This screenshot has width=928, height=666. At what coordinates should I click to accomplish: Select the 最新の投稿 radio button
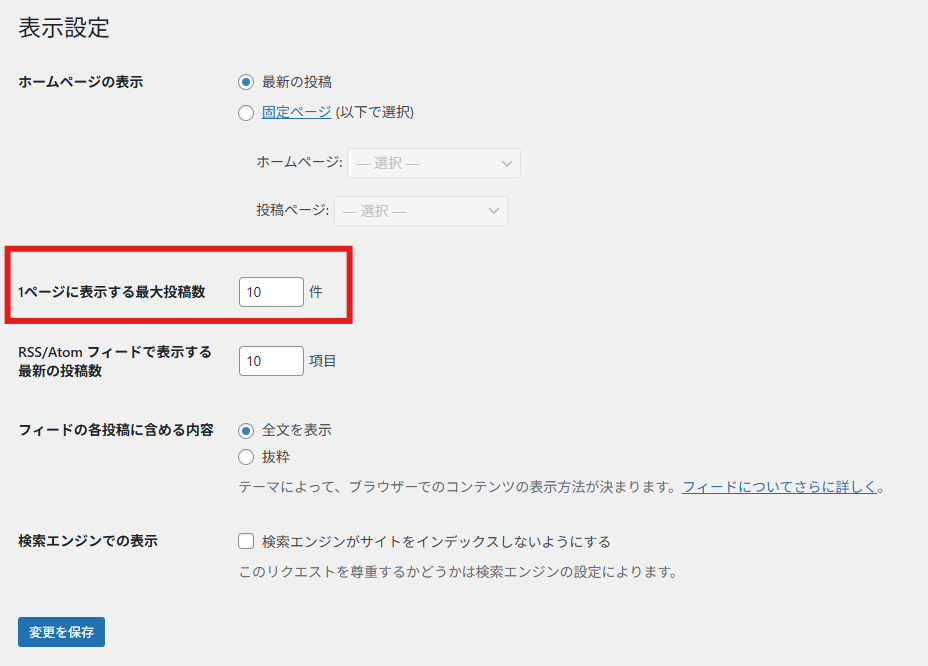pos(246,82)
